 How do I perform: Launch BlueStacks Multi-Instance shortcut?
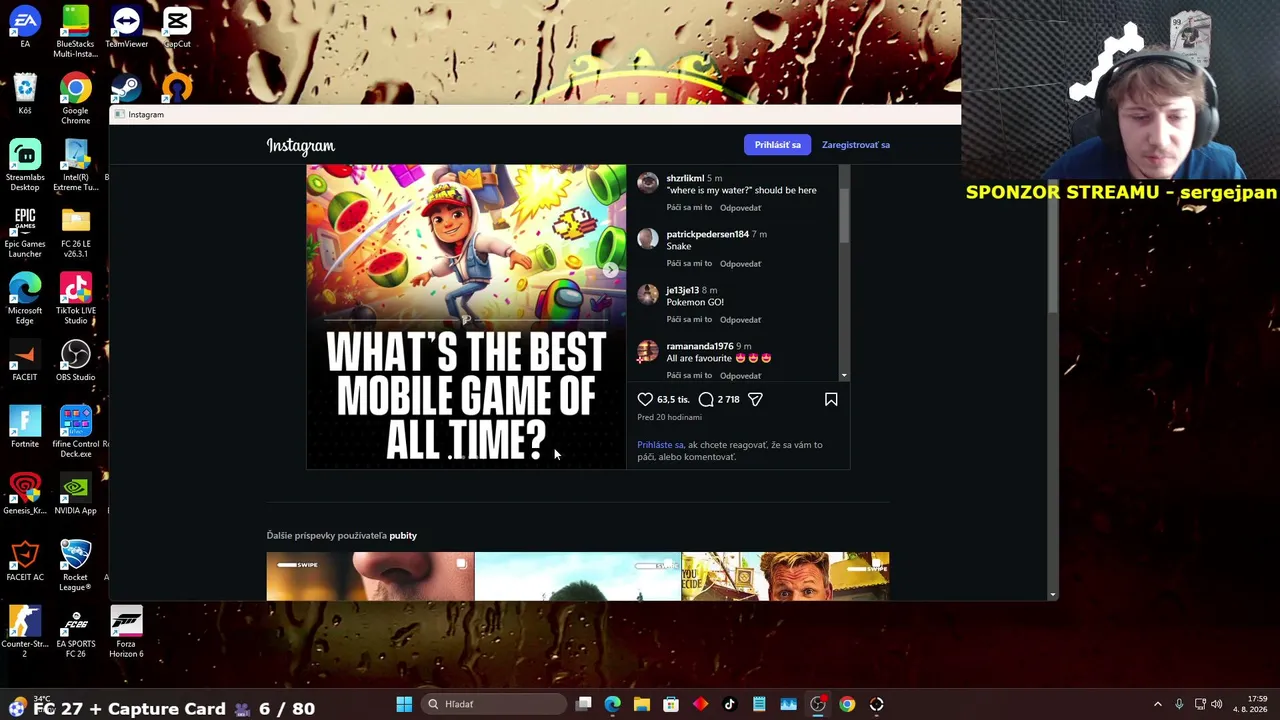pos(75,32)
